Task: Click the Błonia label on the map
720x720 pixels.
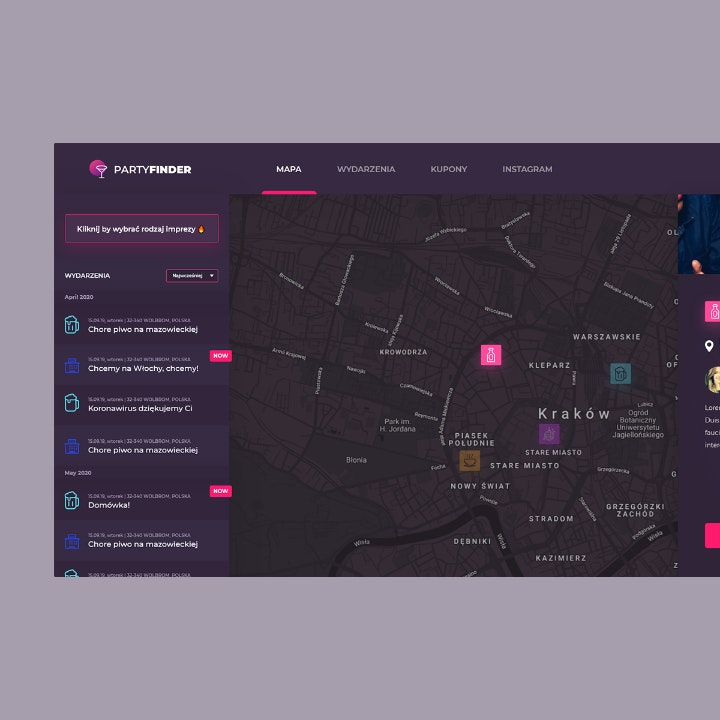Action: pyautogui.click(x=356, y=460)
